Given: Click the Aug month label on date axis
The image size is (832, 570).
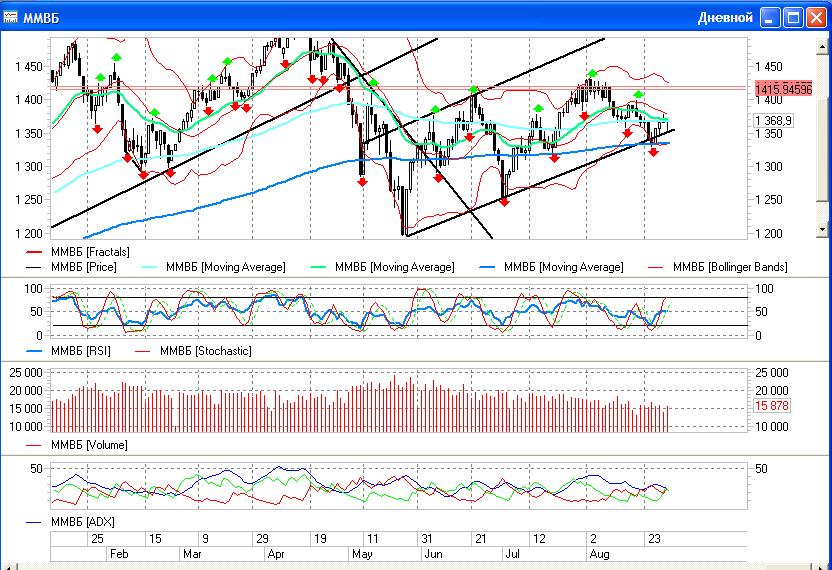Looking at the screenshot, I should 600,554.
